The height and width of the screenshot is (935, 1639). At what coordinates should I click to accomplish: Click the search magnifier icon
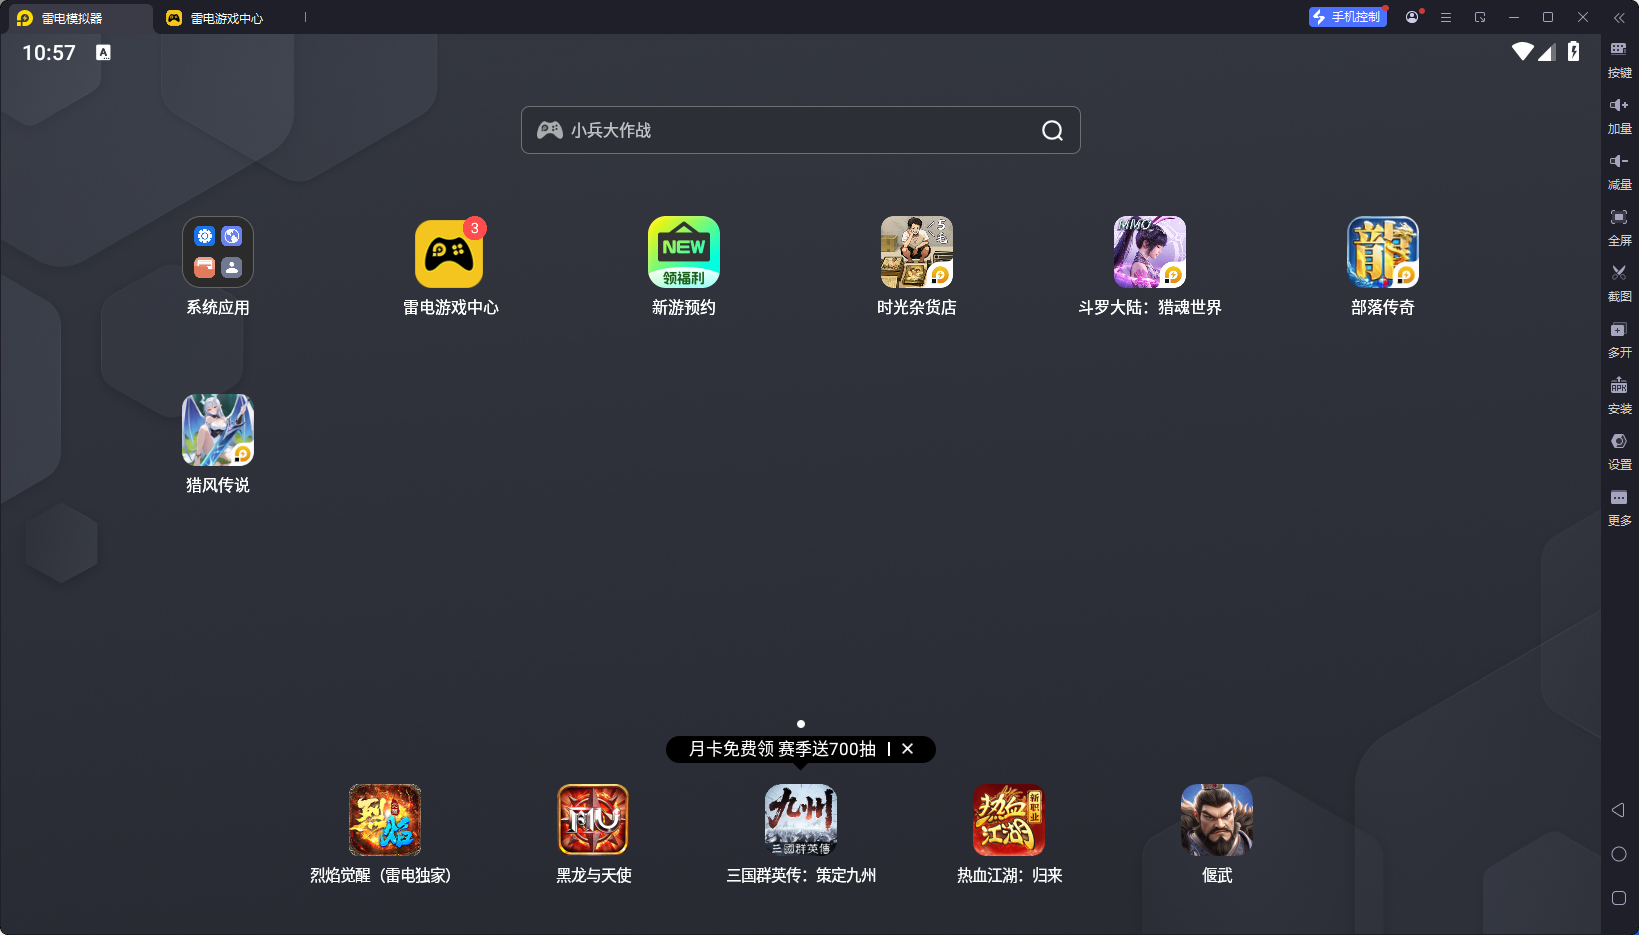coord(1052,130)
